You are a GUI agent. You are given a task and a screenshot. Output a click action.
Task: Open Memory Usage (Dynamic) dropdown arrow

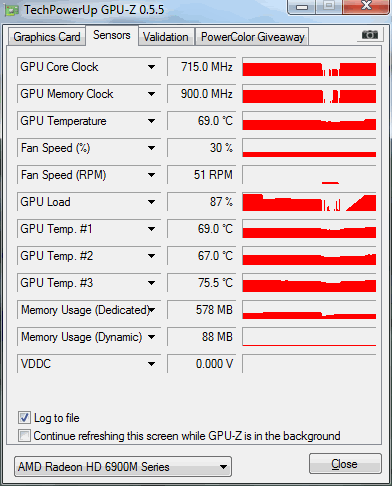click(x=151, y=337)
